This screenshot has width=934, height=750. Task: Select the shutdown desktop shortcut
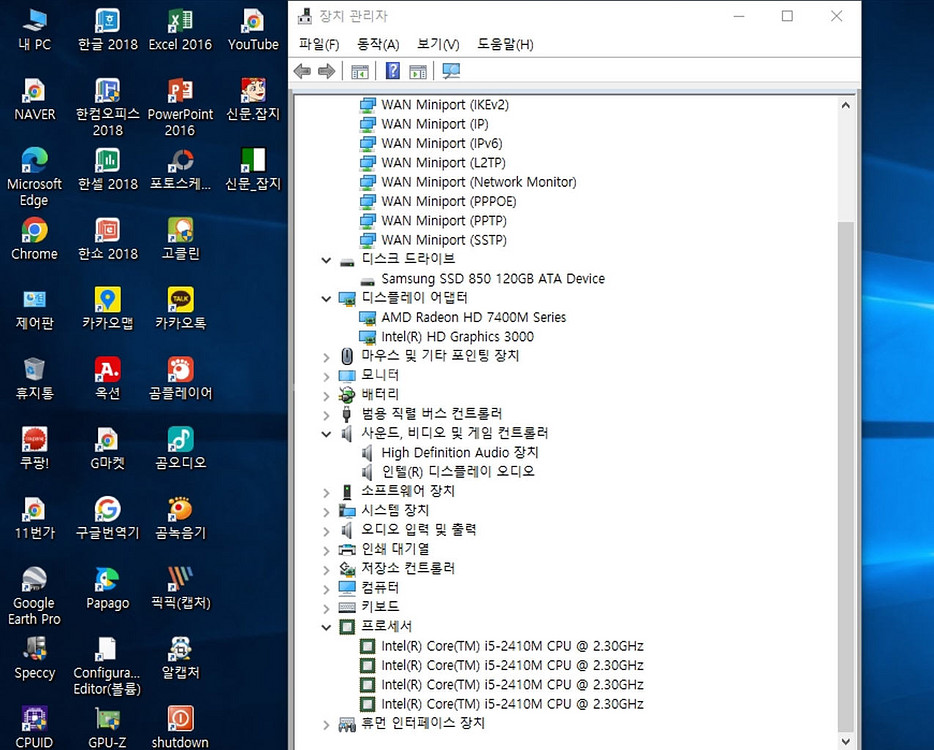180,727
